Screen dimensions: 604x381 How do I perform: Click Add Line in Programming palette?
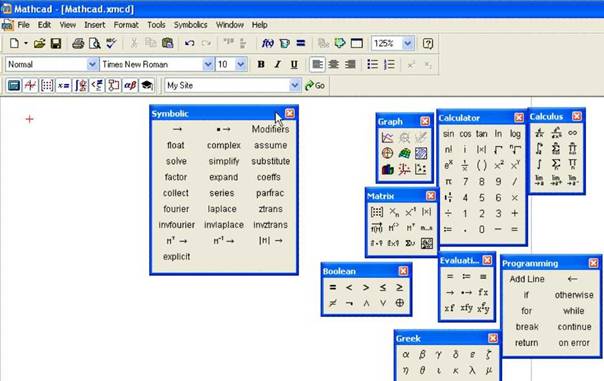(527, 279)
